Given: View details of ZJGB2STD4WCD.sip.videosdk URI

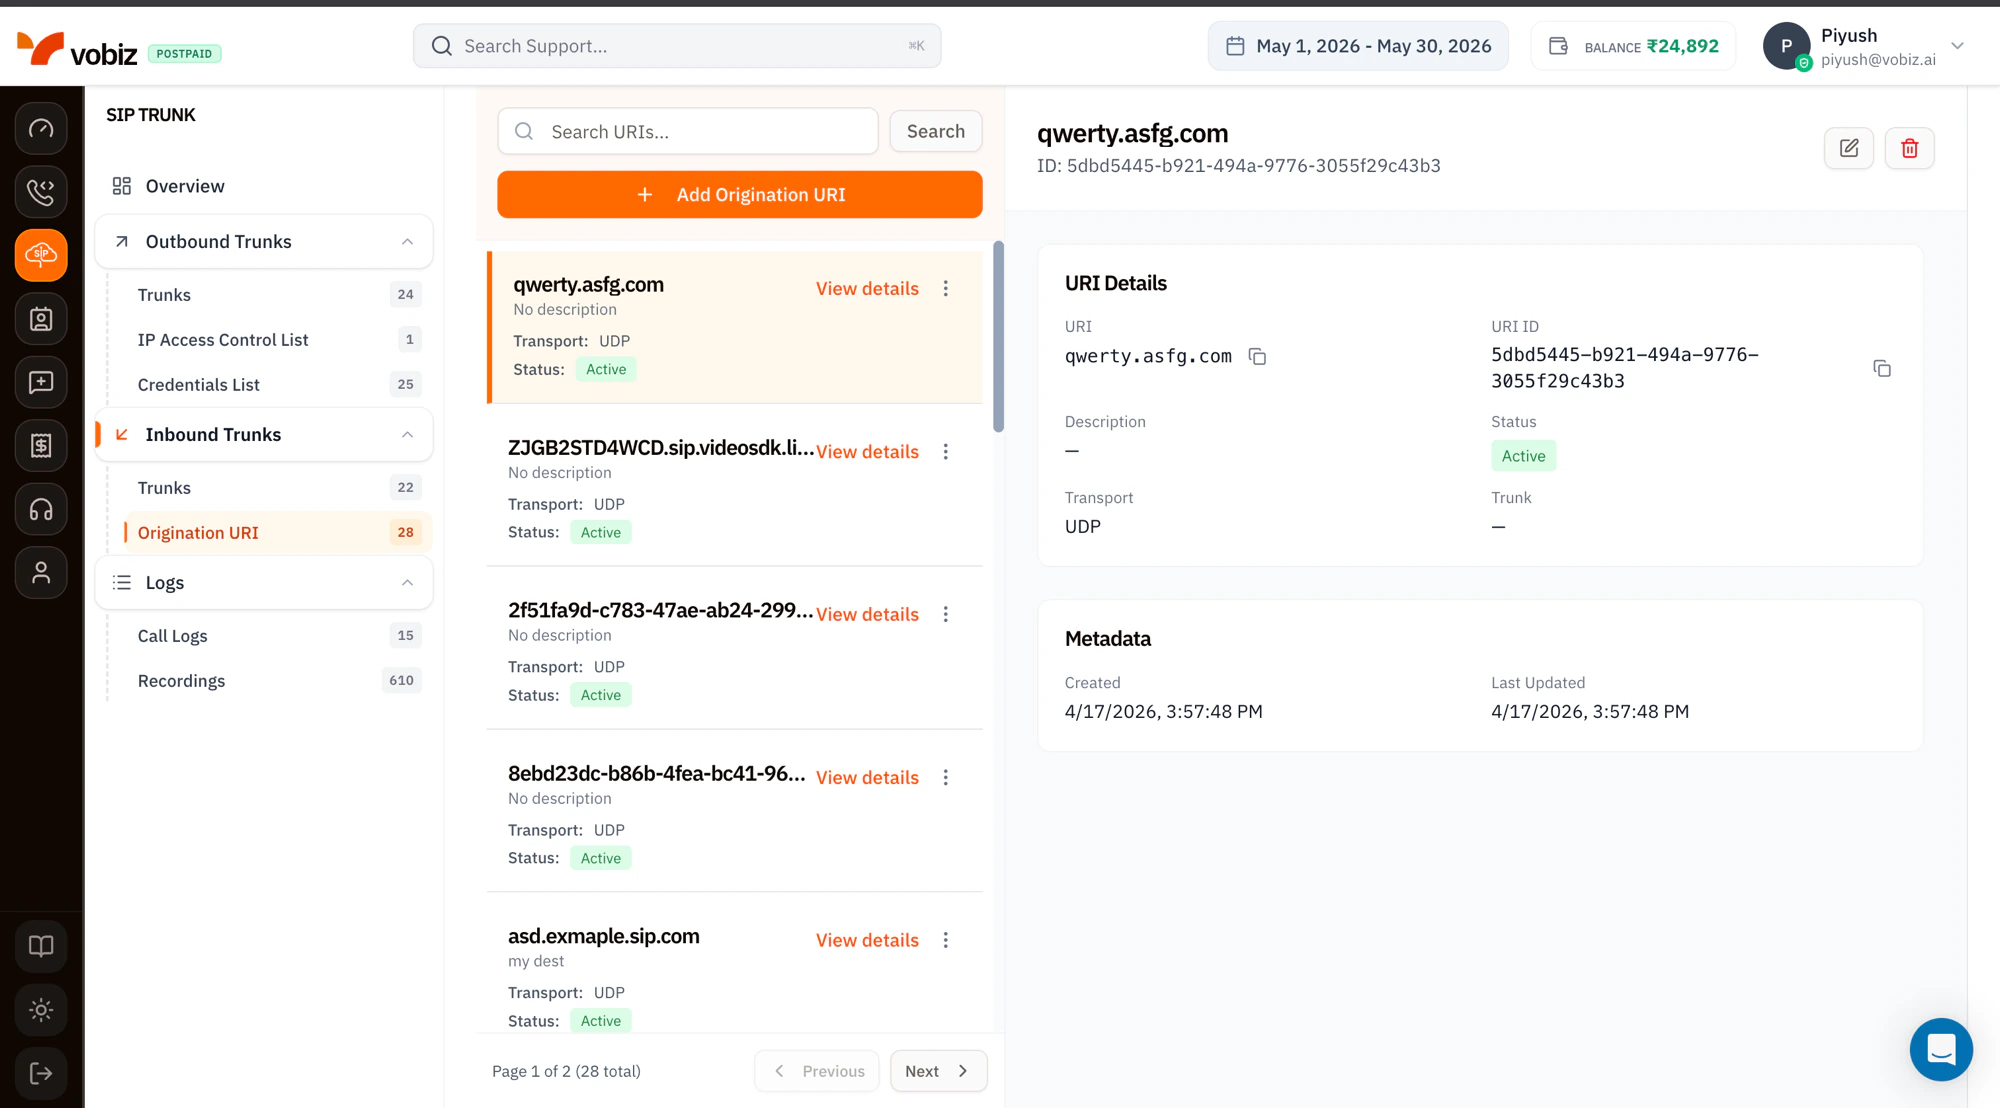Looking at the screenshot, I should (867, 451).
